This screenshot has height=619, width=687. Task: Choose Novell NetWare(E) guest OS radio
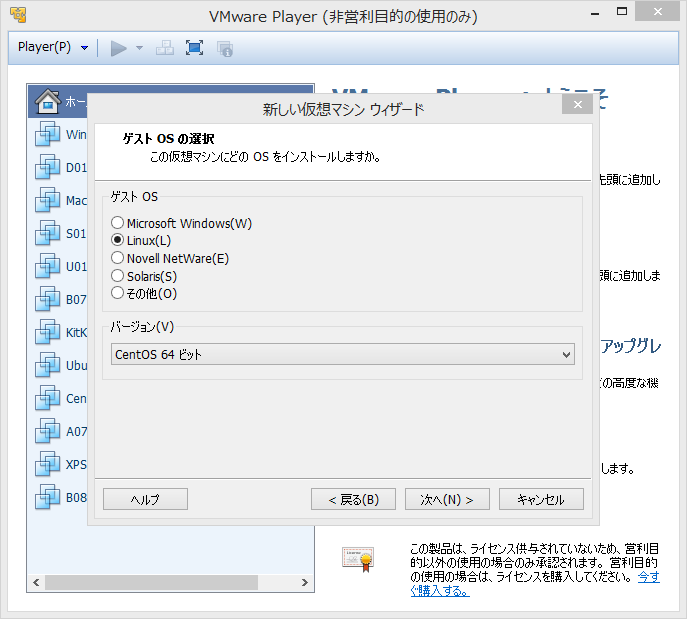117,258
